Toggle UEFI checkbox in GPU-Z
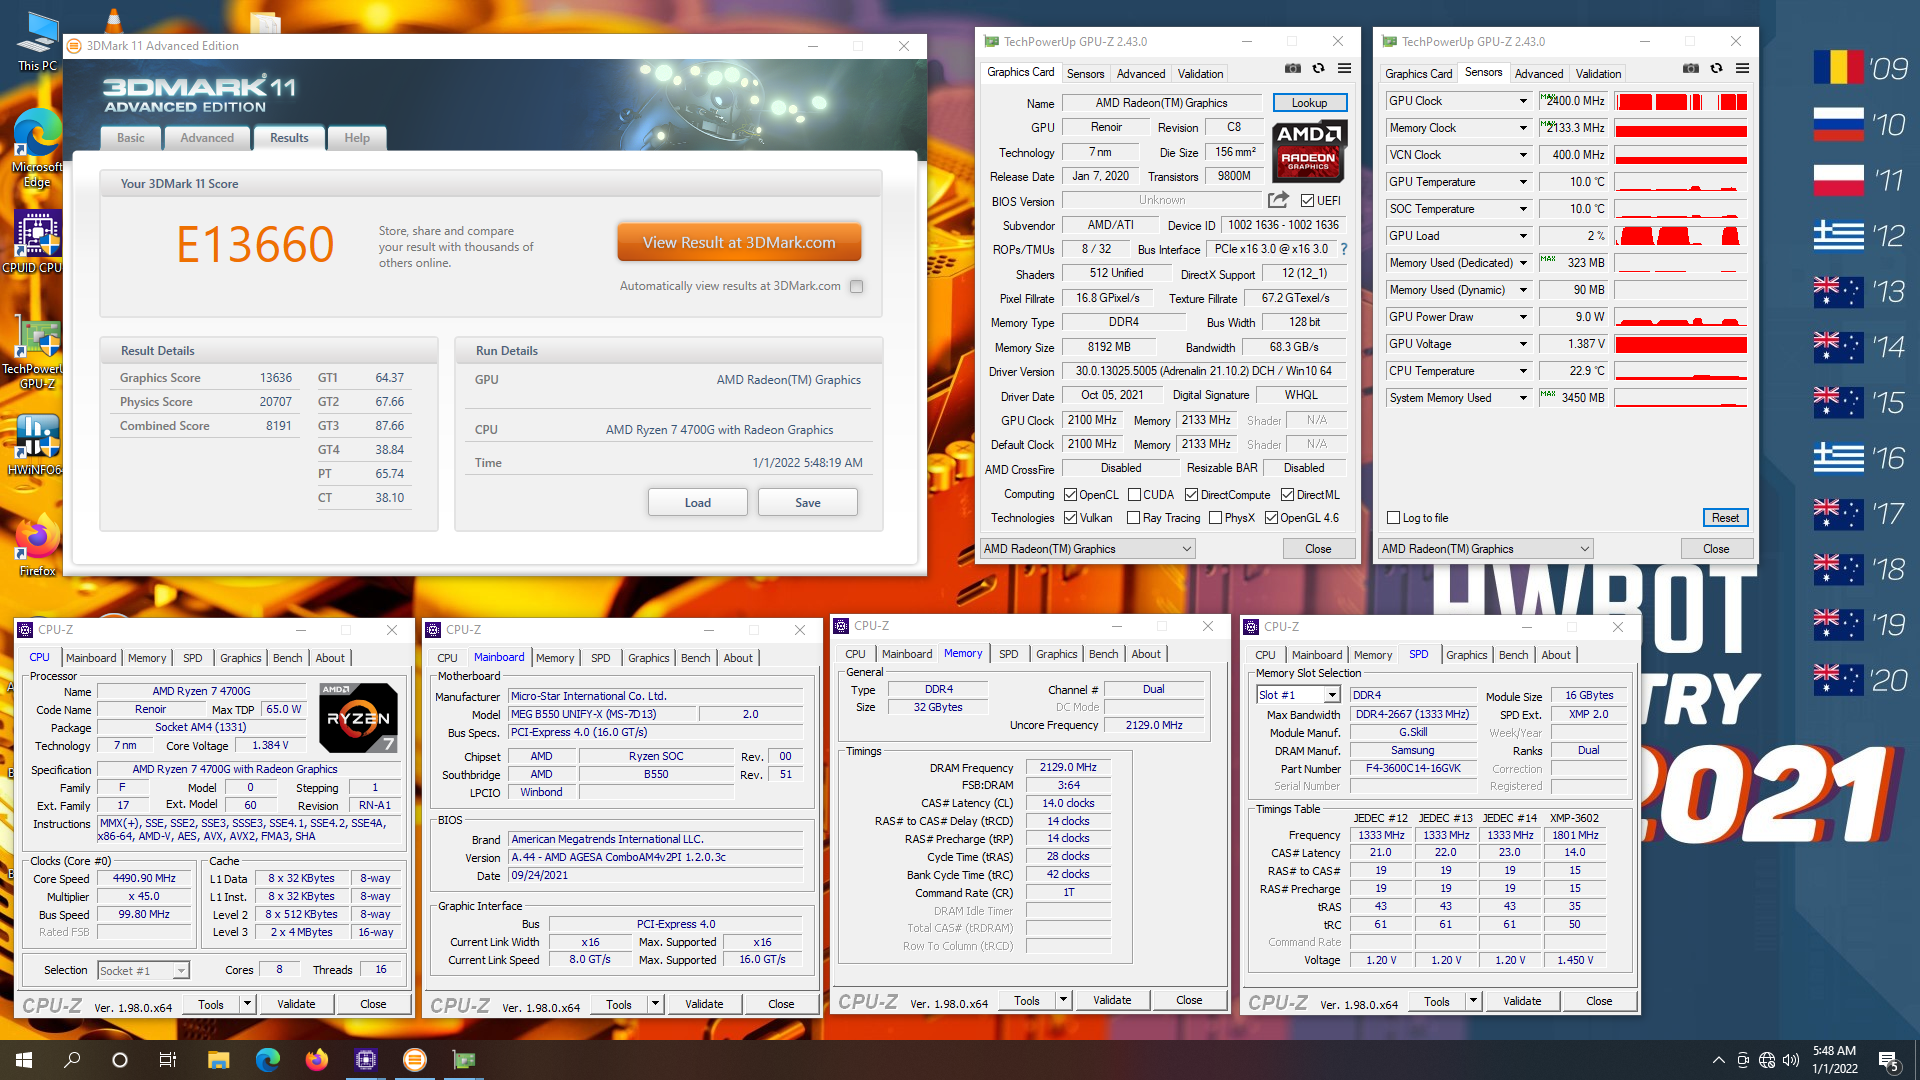1920x1080 pixels. point(1307,201)
